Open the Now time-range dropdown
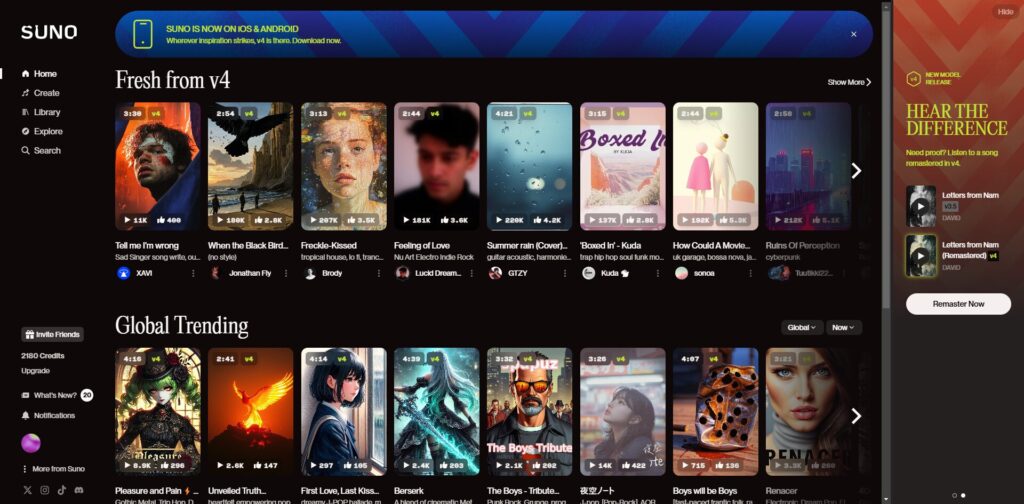1024x504 pixels. coord(843,327)
